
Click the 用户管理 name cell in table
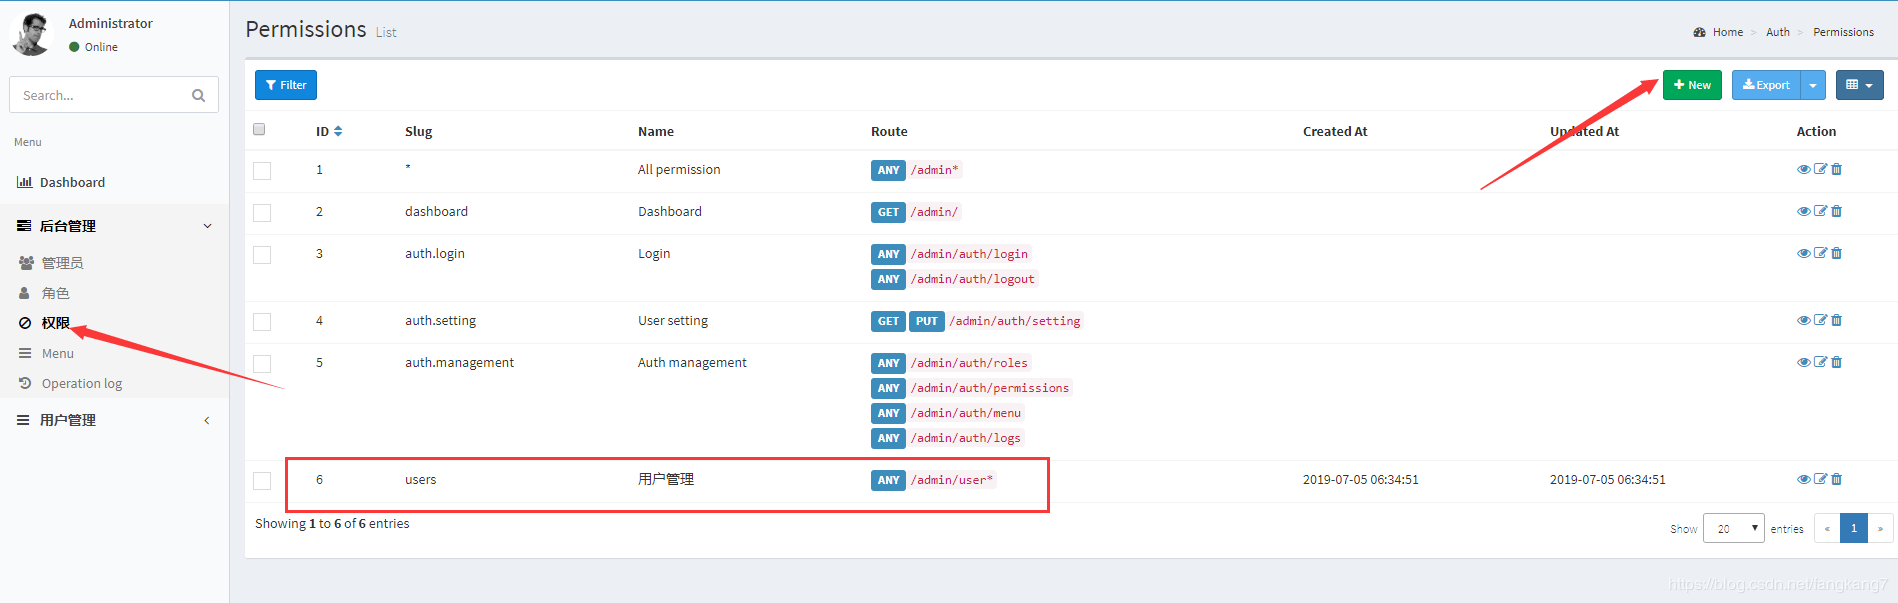pyautogui.click(x=666, y=479)
